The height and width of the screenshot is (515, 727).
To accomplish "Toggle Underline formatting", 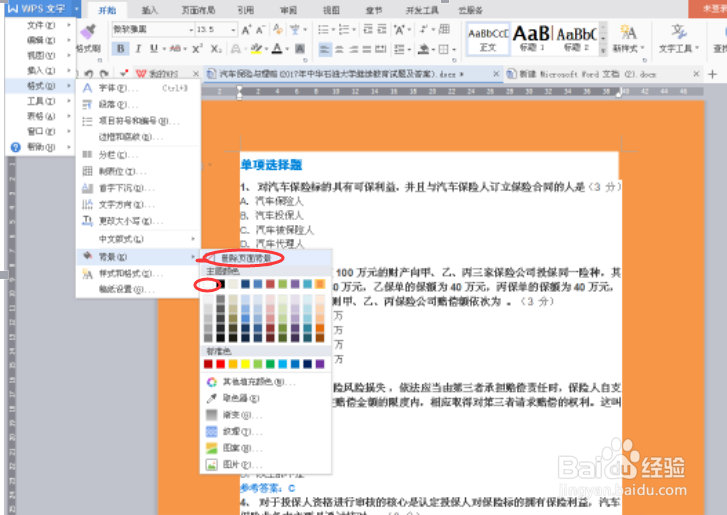I will [x=153, y=49].
